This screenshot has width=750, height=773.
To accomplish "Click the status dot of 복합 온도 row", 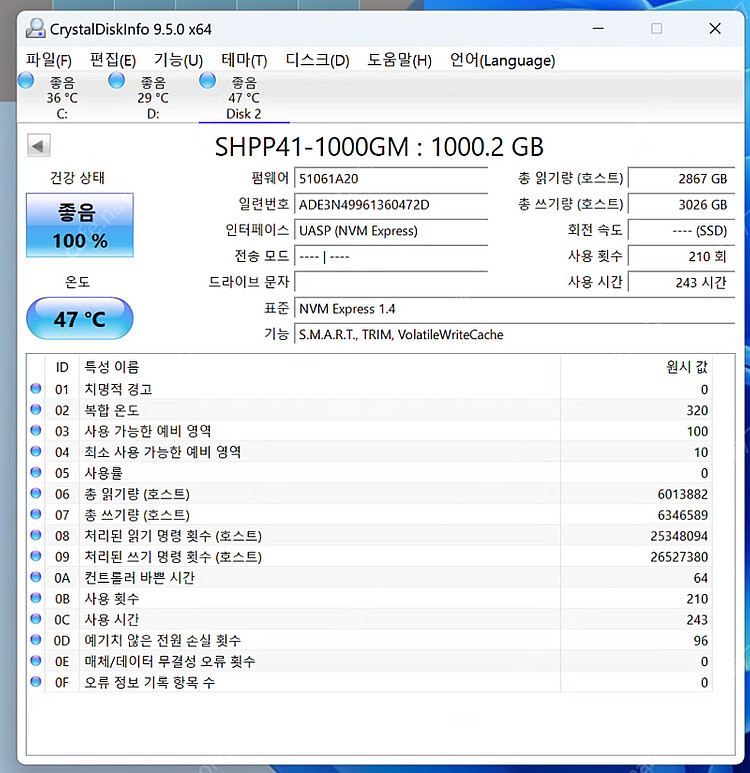I will 36,409.
